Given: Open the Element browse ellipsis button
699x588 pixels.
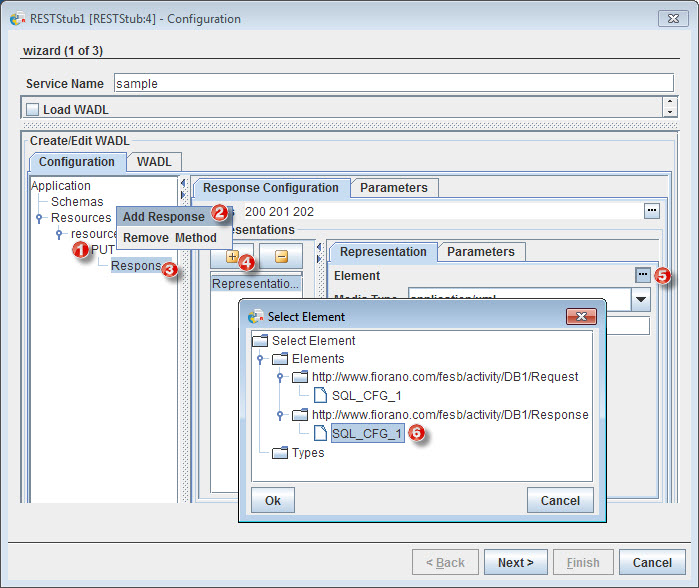Looking at the screenshot, I should (x=642, y=275).
